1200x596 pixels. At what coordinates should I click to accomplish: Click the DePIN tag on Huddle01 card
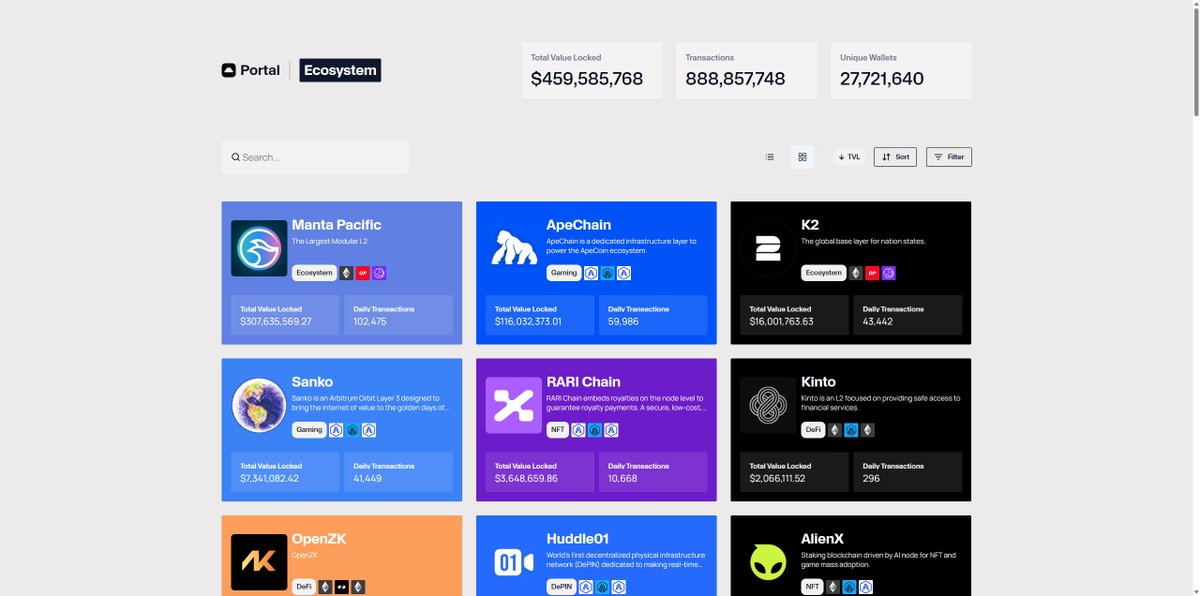point(562,587)
